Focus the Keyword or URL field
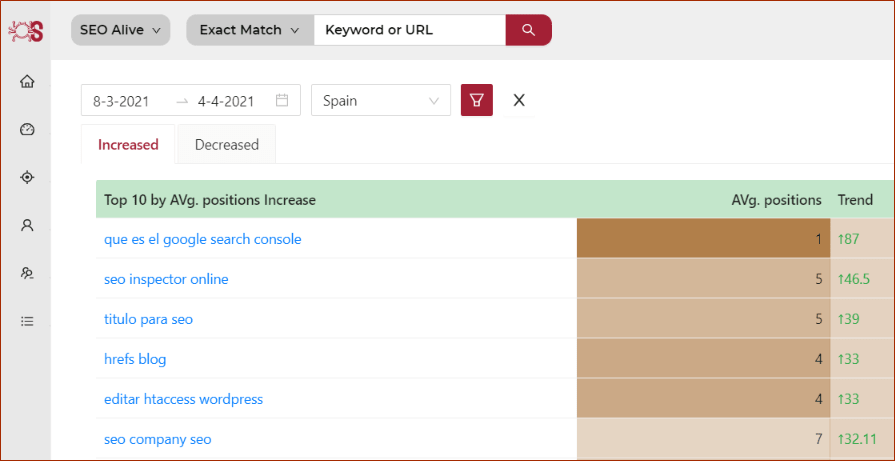 [x=410, y=30]
